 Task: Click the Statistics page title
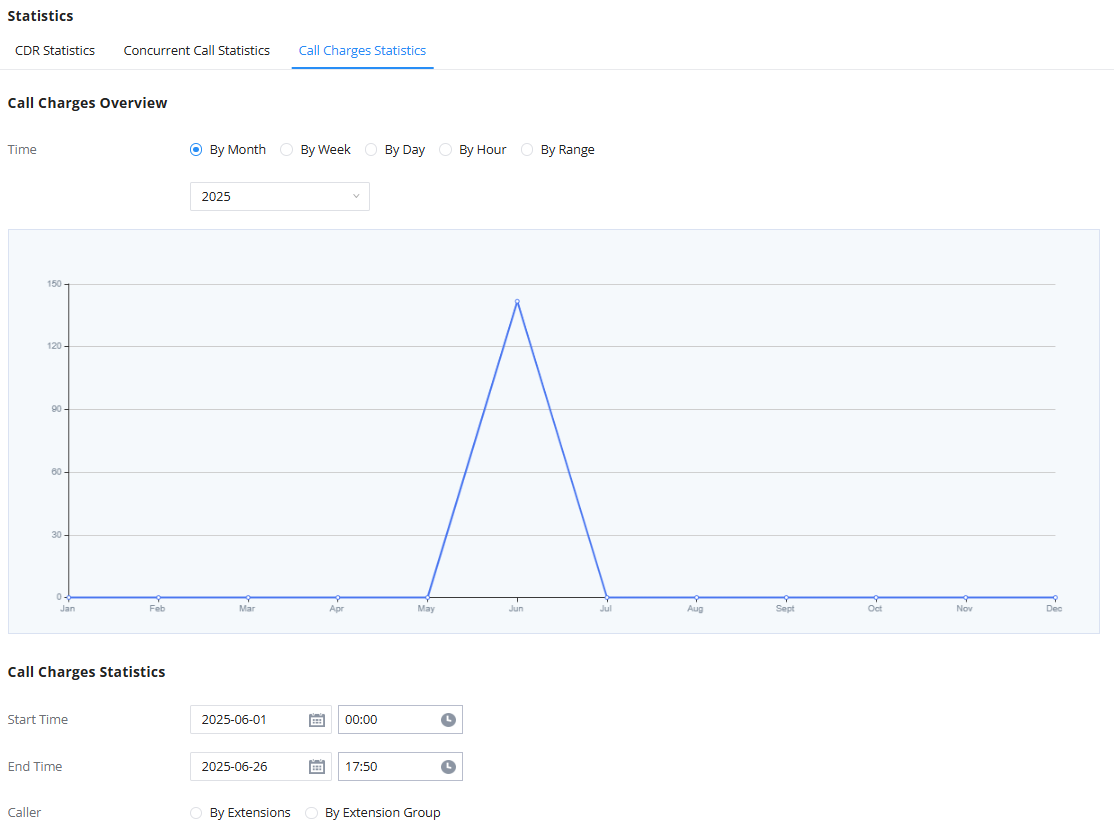tap(40, 16)
